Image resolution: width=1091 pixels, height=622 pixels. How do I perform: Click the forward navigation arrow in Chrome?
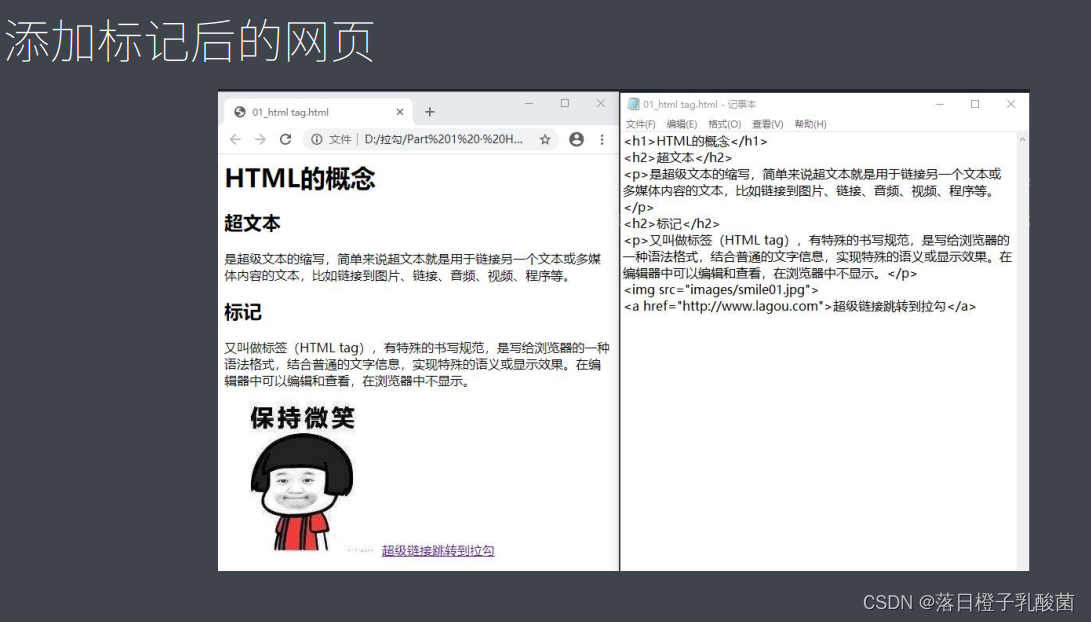(x=260, y=140)
